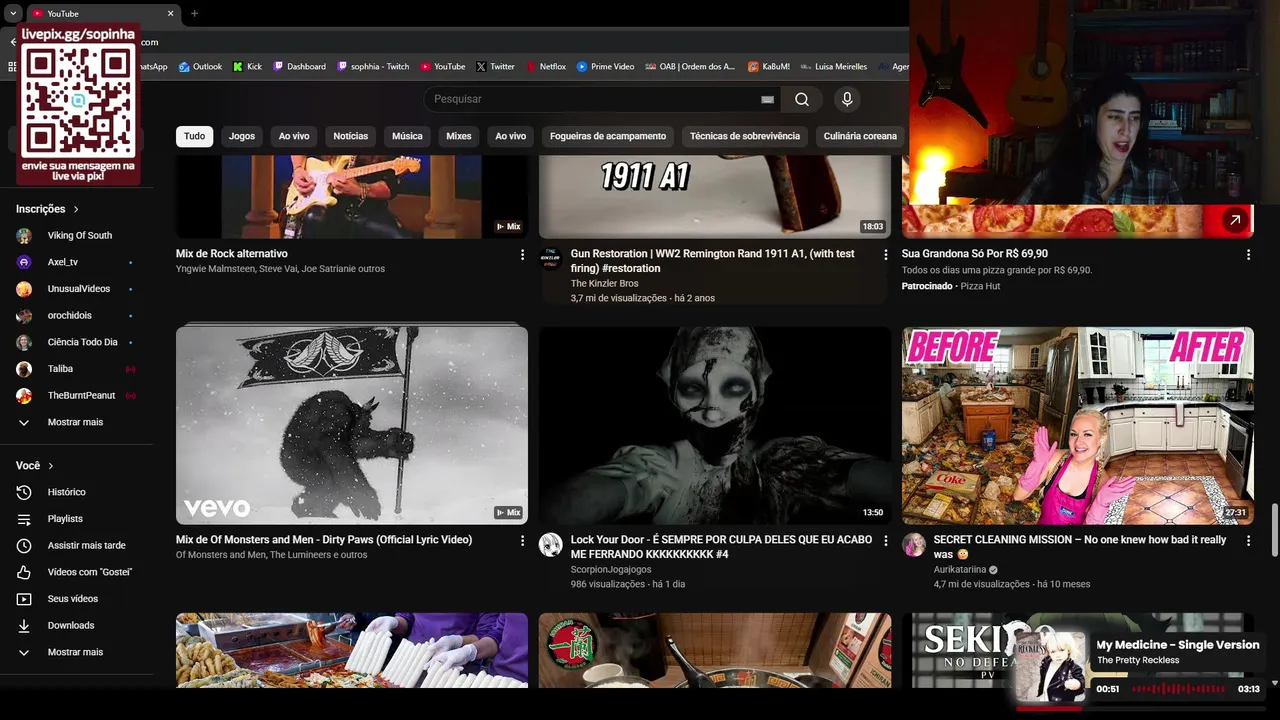Select the Jogos filter chip
The image size is (1280, 720).
pyautogui.click(x=242, y=136)
